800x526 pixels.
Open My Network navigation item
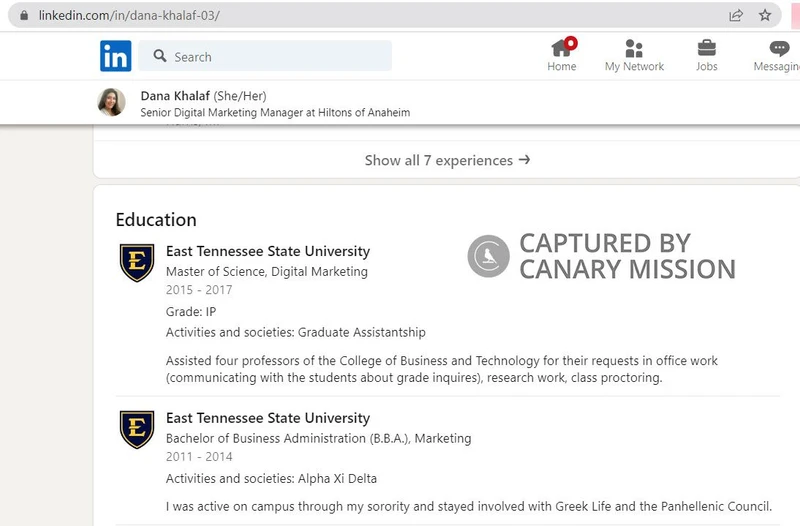634,55
